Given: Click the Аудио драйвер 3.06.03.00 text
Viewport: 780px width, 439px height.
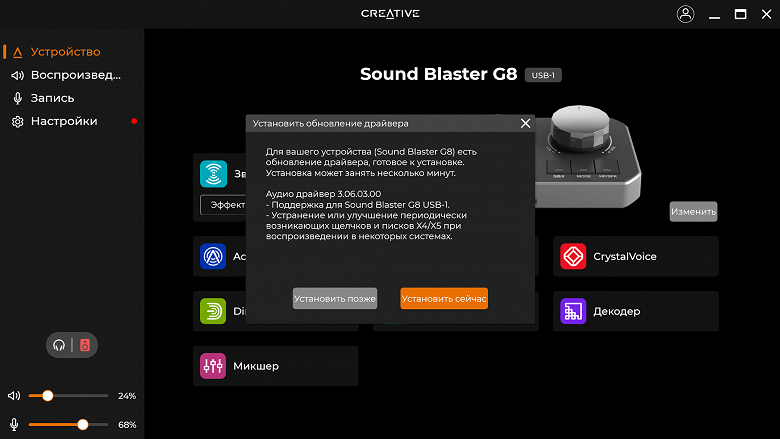Looking at the screenshot, I should click(x=323, y=194).
